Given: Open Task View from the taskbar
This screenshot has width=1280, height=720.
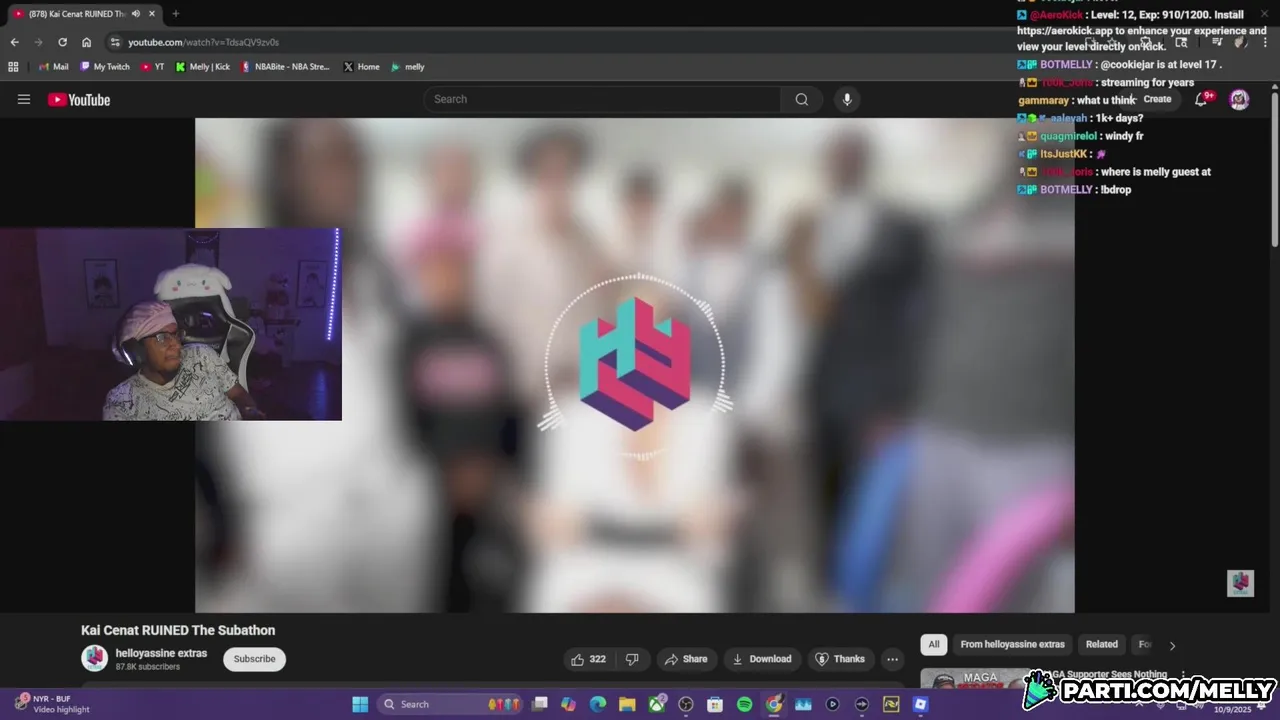Looking at the screenshot, I should [540, 704].
